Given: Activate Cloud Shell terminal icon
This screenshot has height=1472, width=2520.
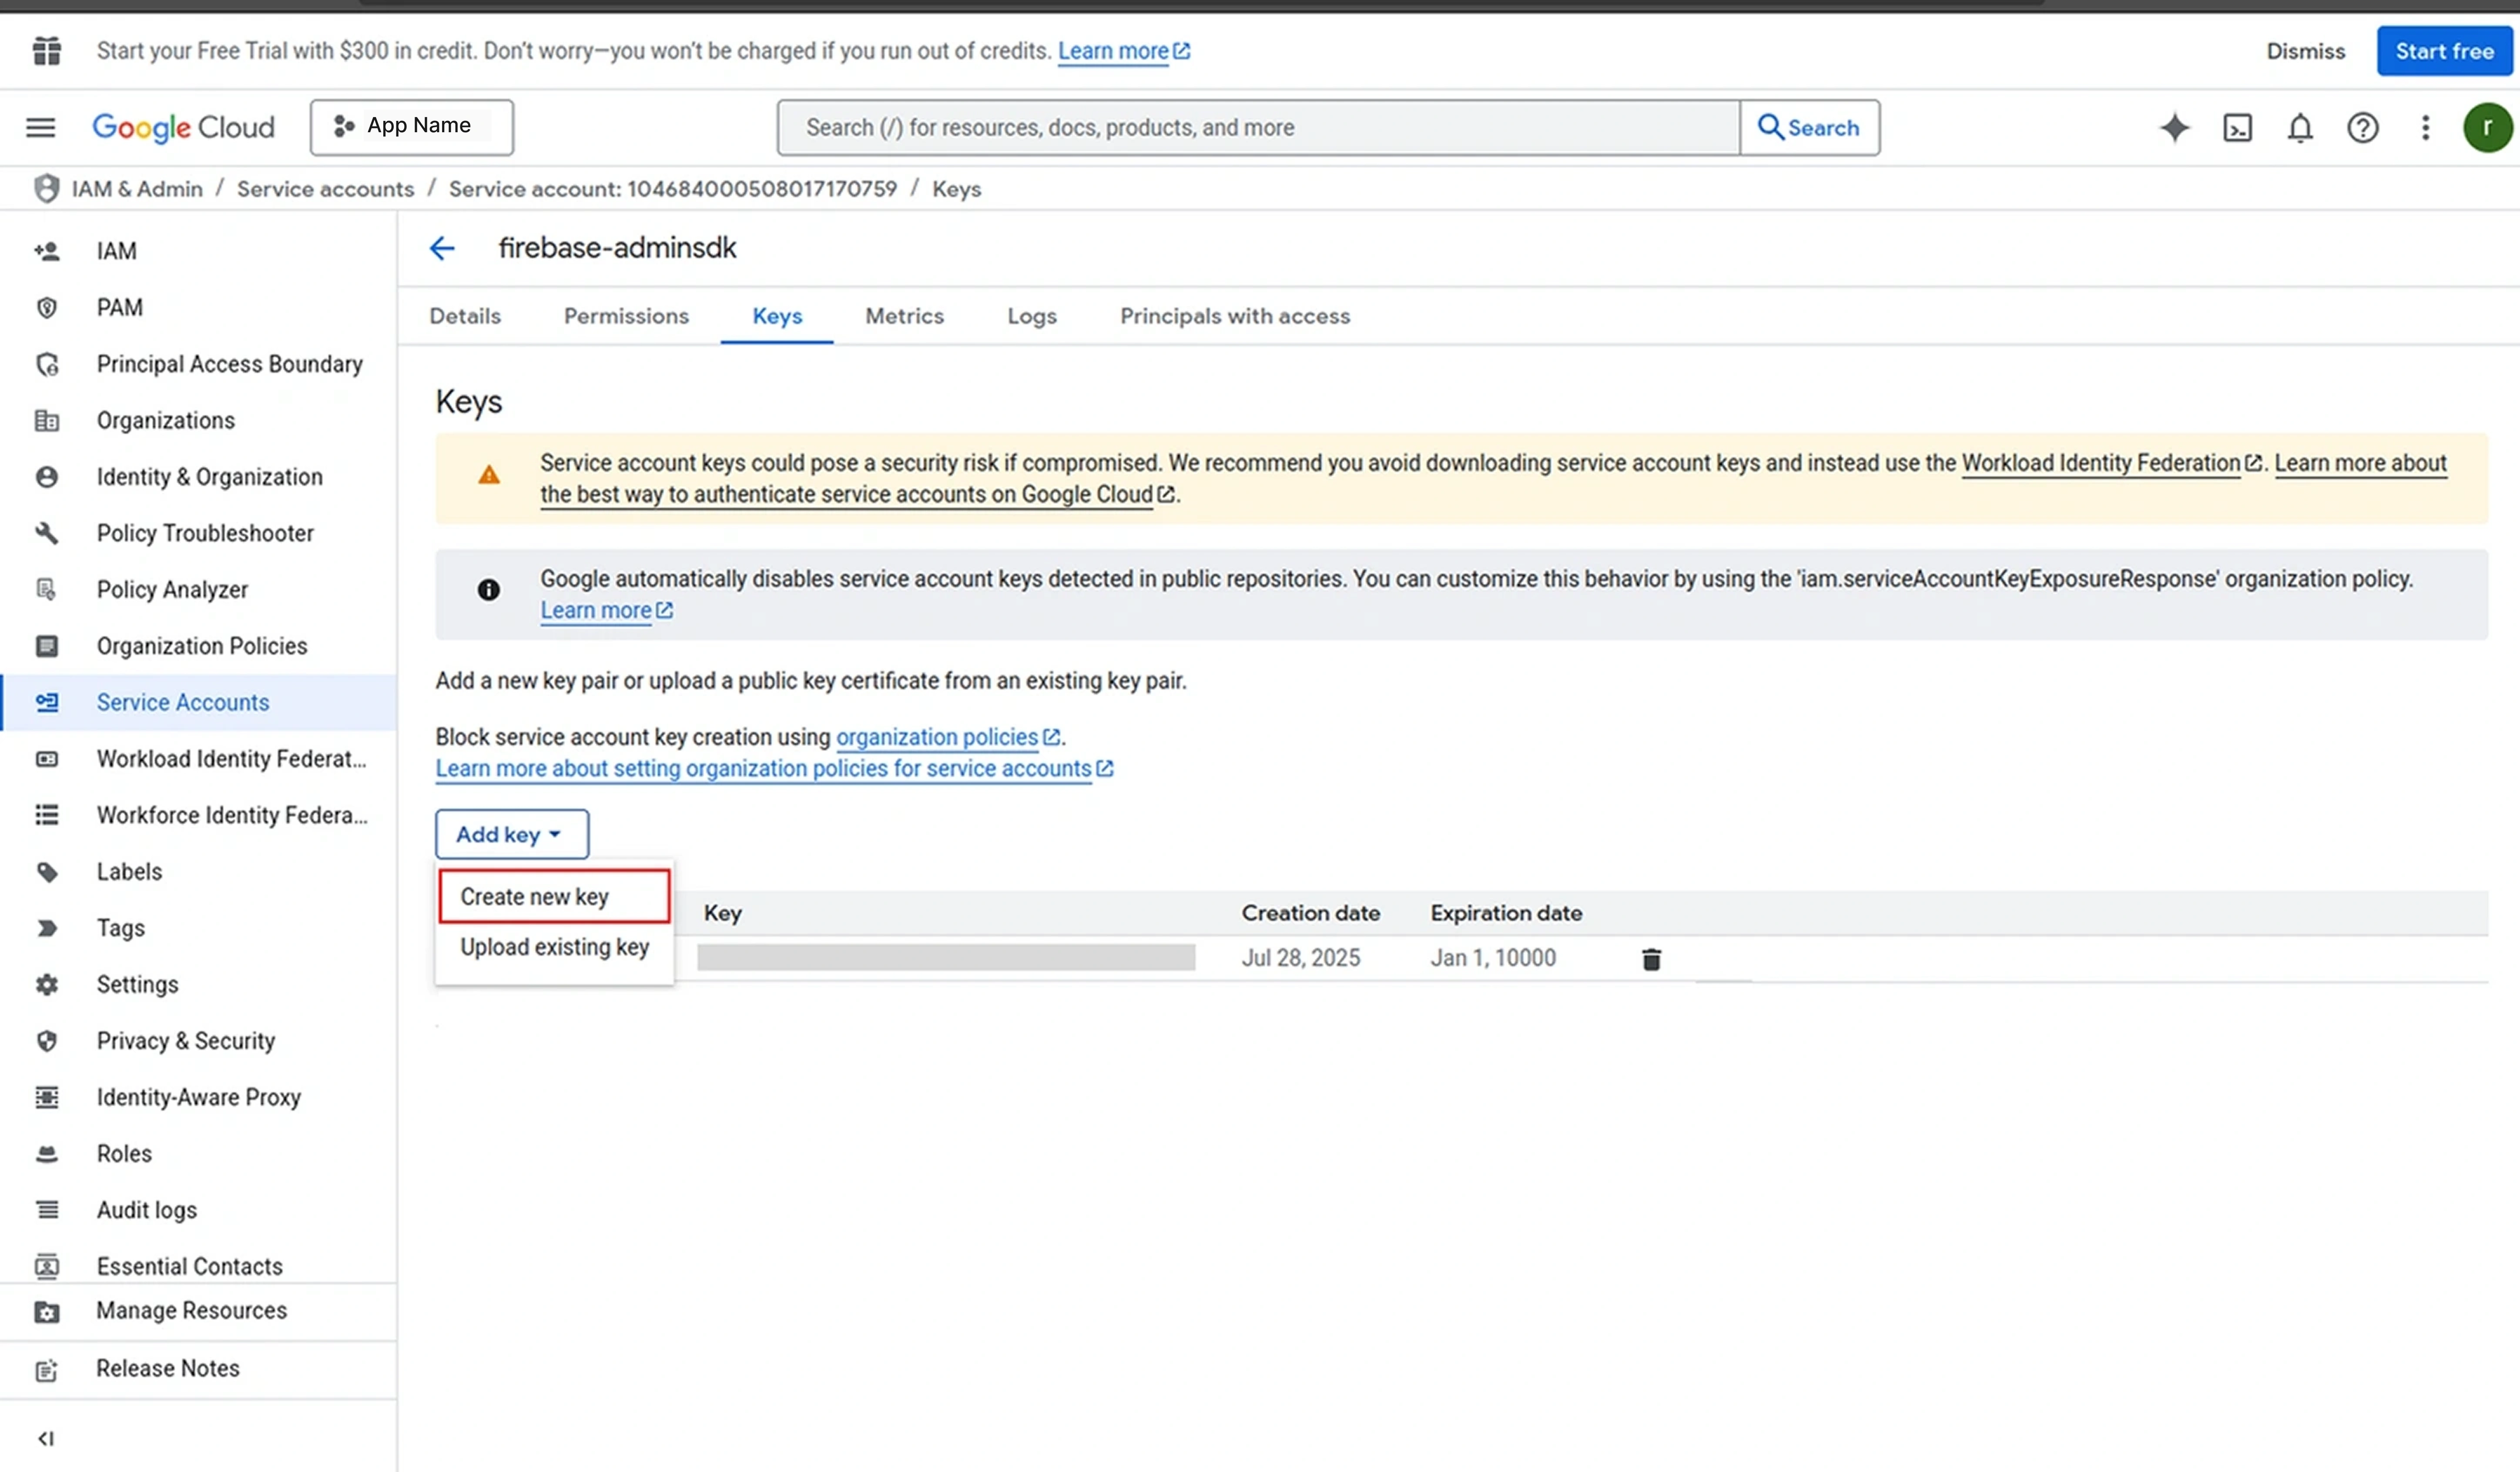Looking at the screenshot, I should tap(2237, 127).
